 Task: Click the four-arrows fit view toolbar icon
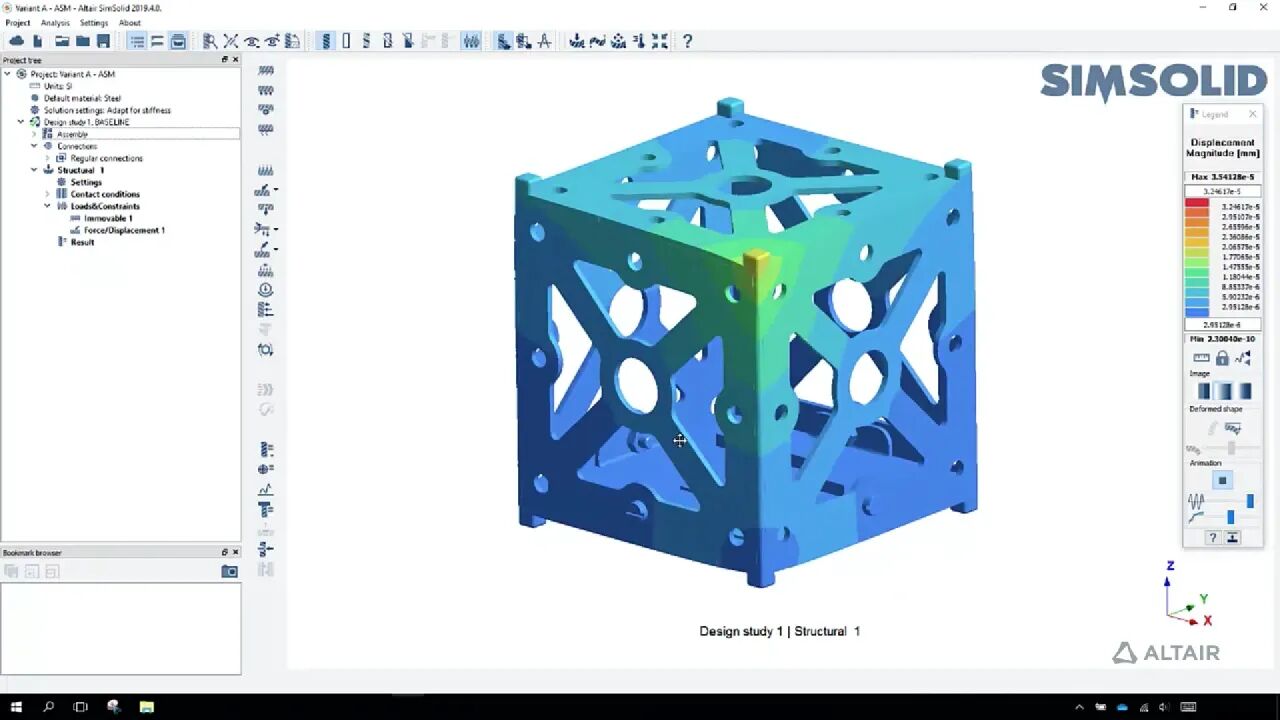point(660,41)
